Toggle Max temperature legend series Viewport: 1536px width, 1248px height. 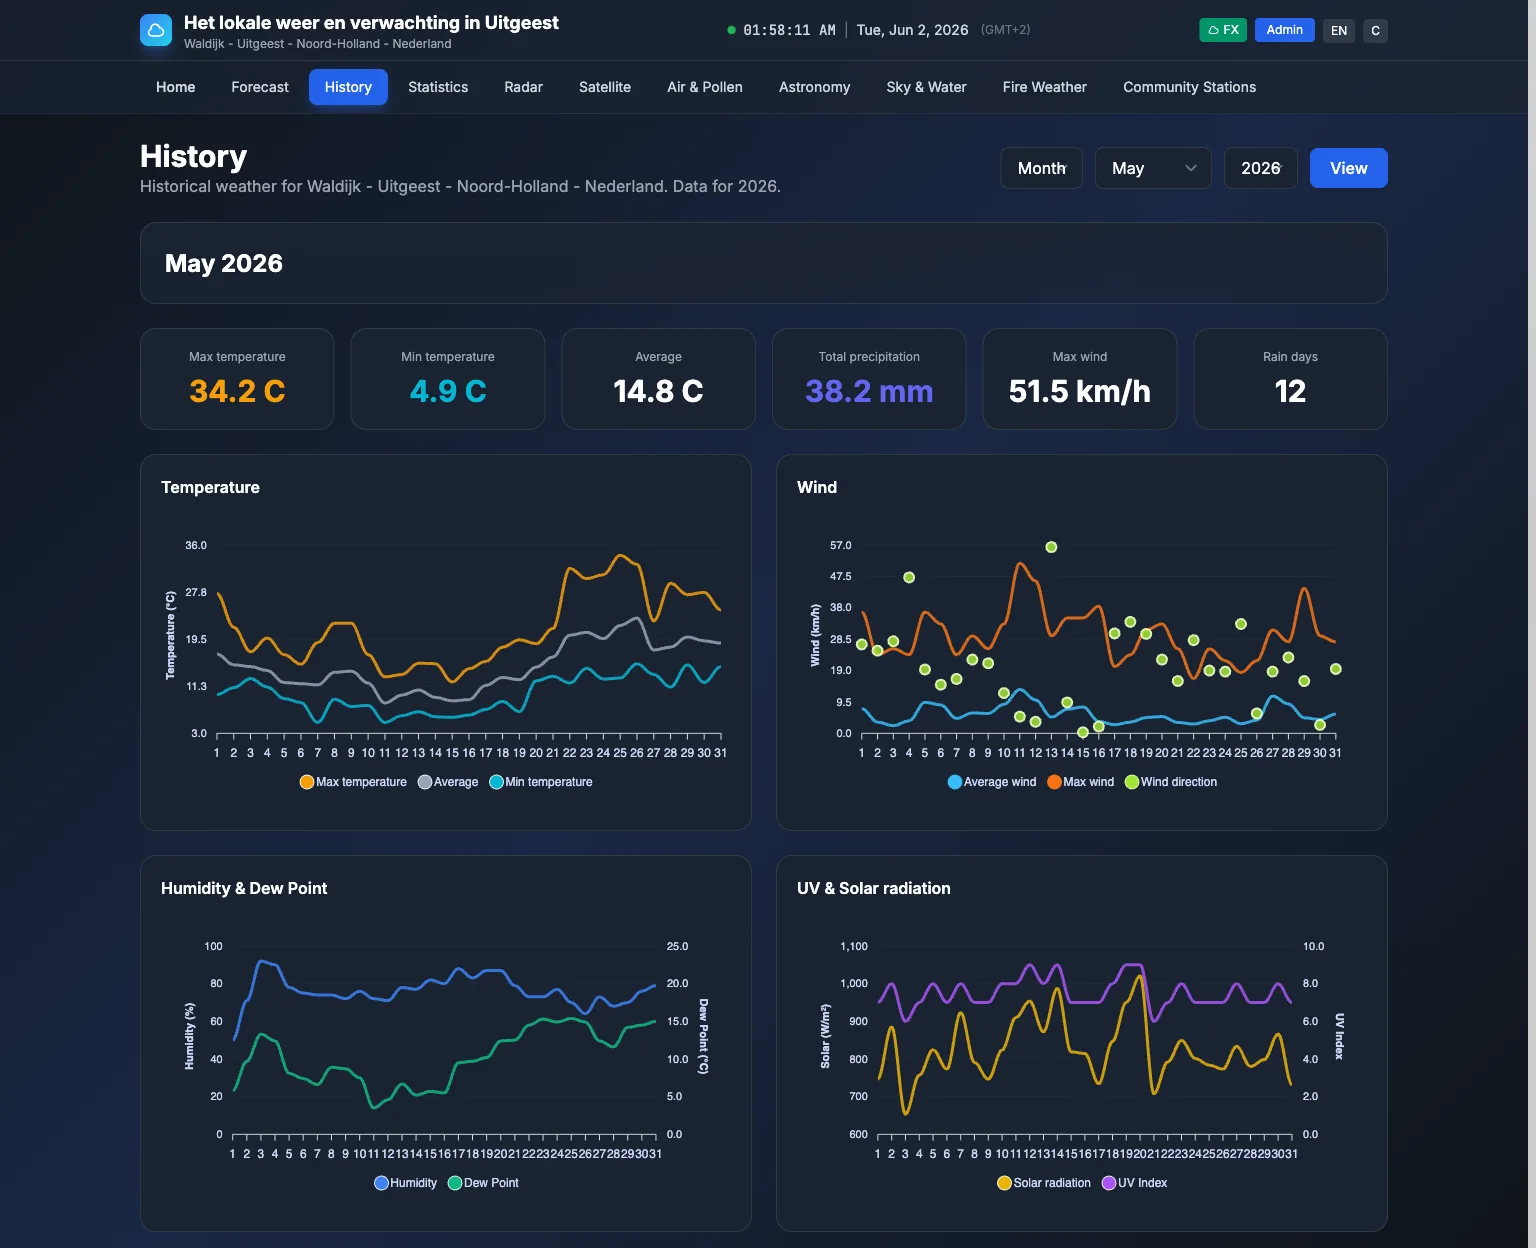[x=353, y=782]
